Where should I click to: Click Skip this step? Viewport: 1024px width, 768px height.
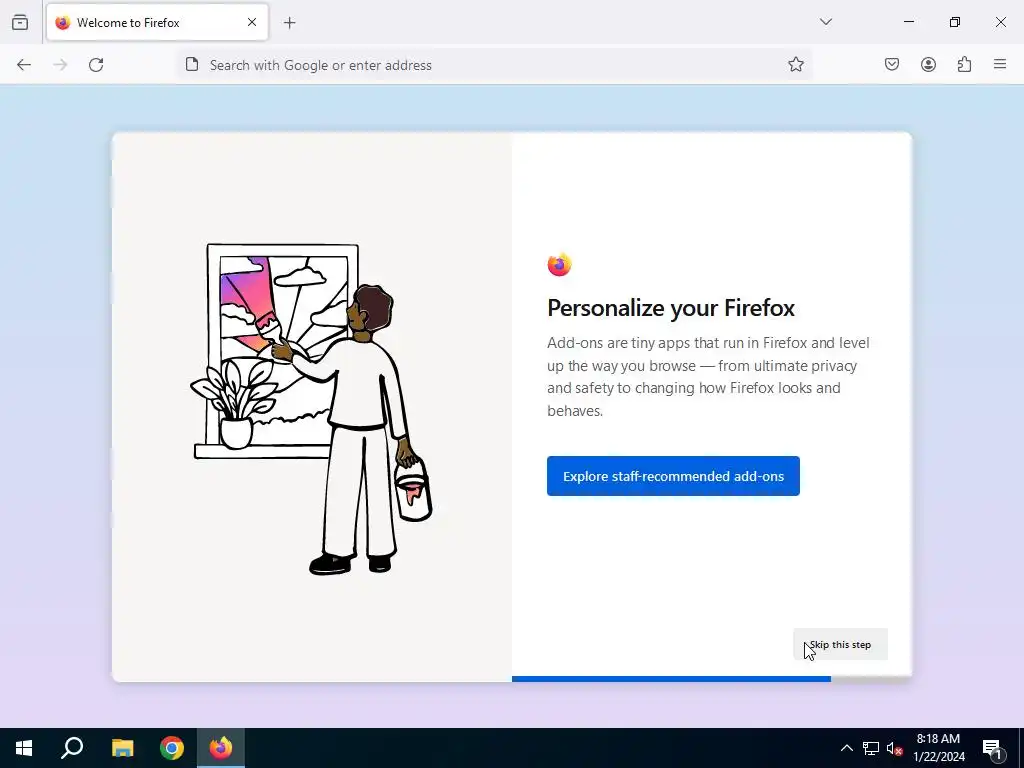840,645
